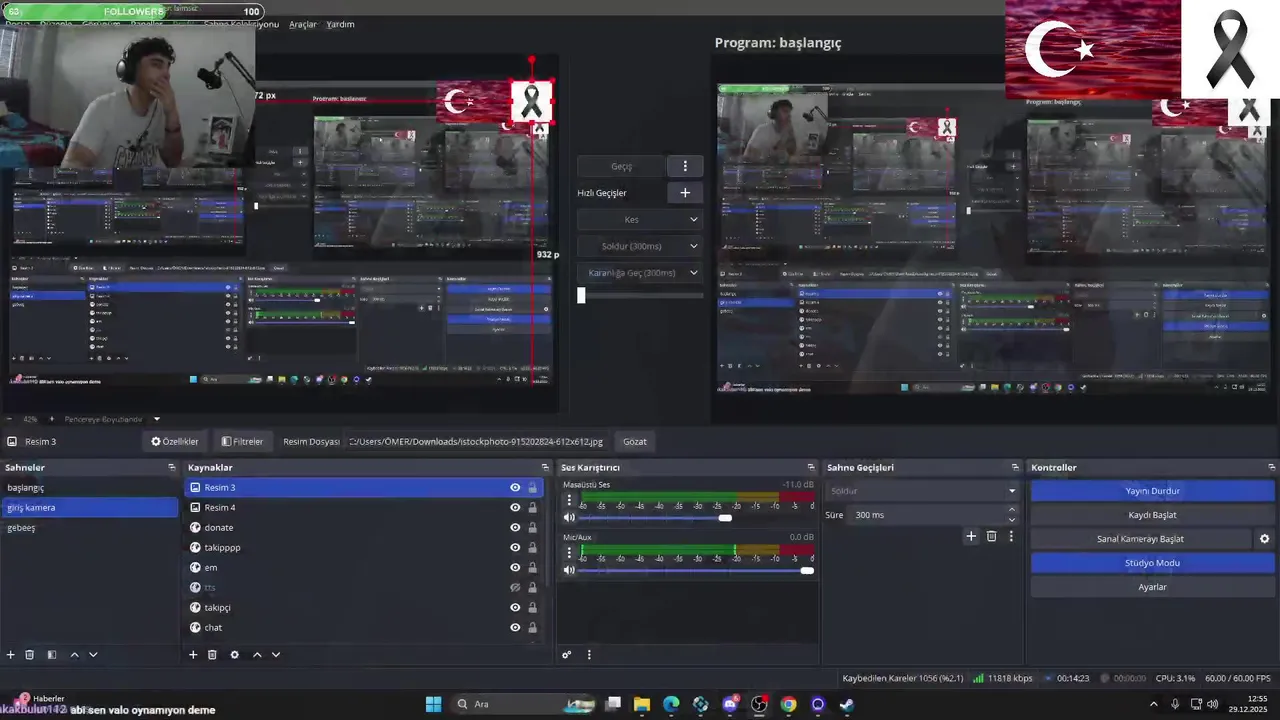Unlock the Resim 3 source
The height and width of the screenshot is (720, 1280).
coord(532,487)
